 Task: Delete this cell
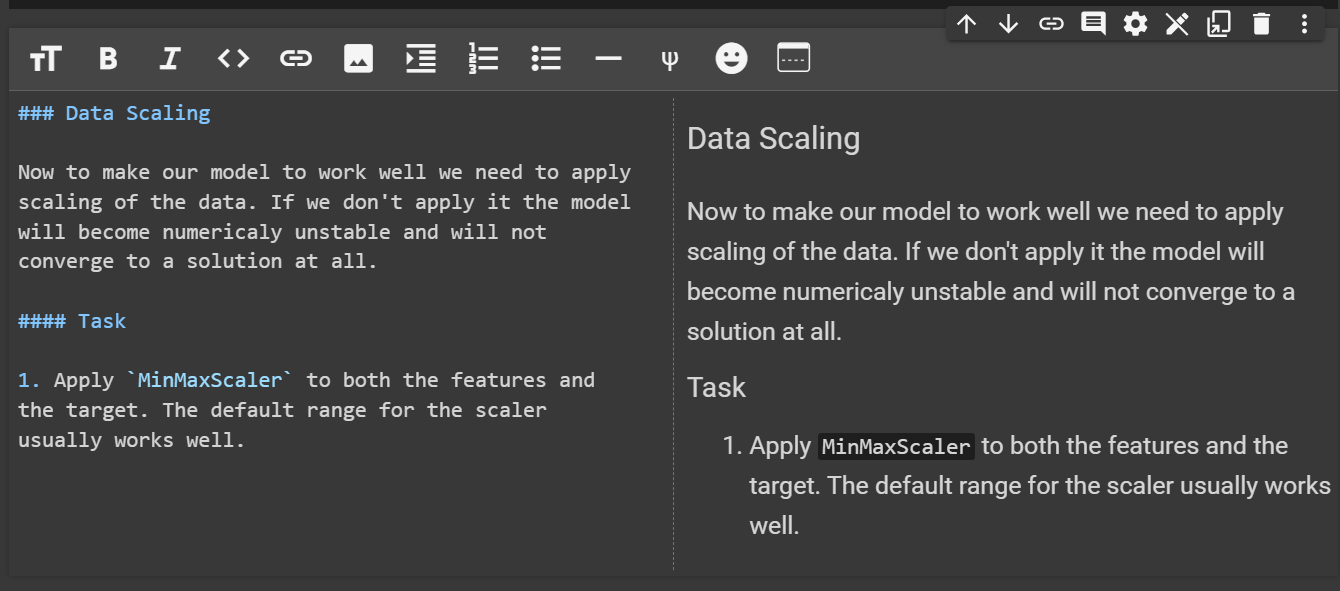pyautogui.click(x=1261, y=24)
